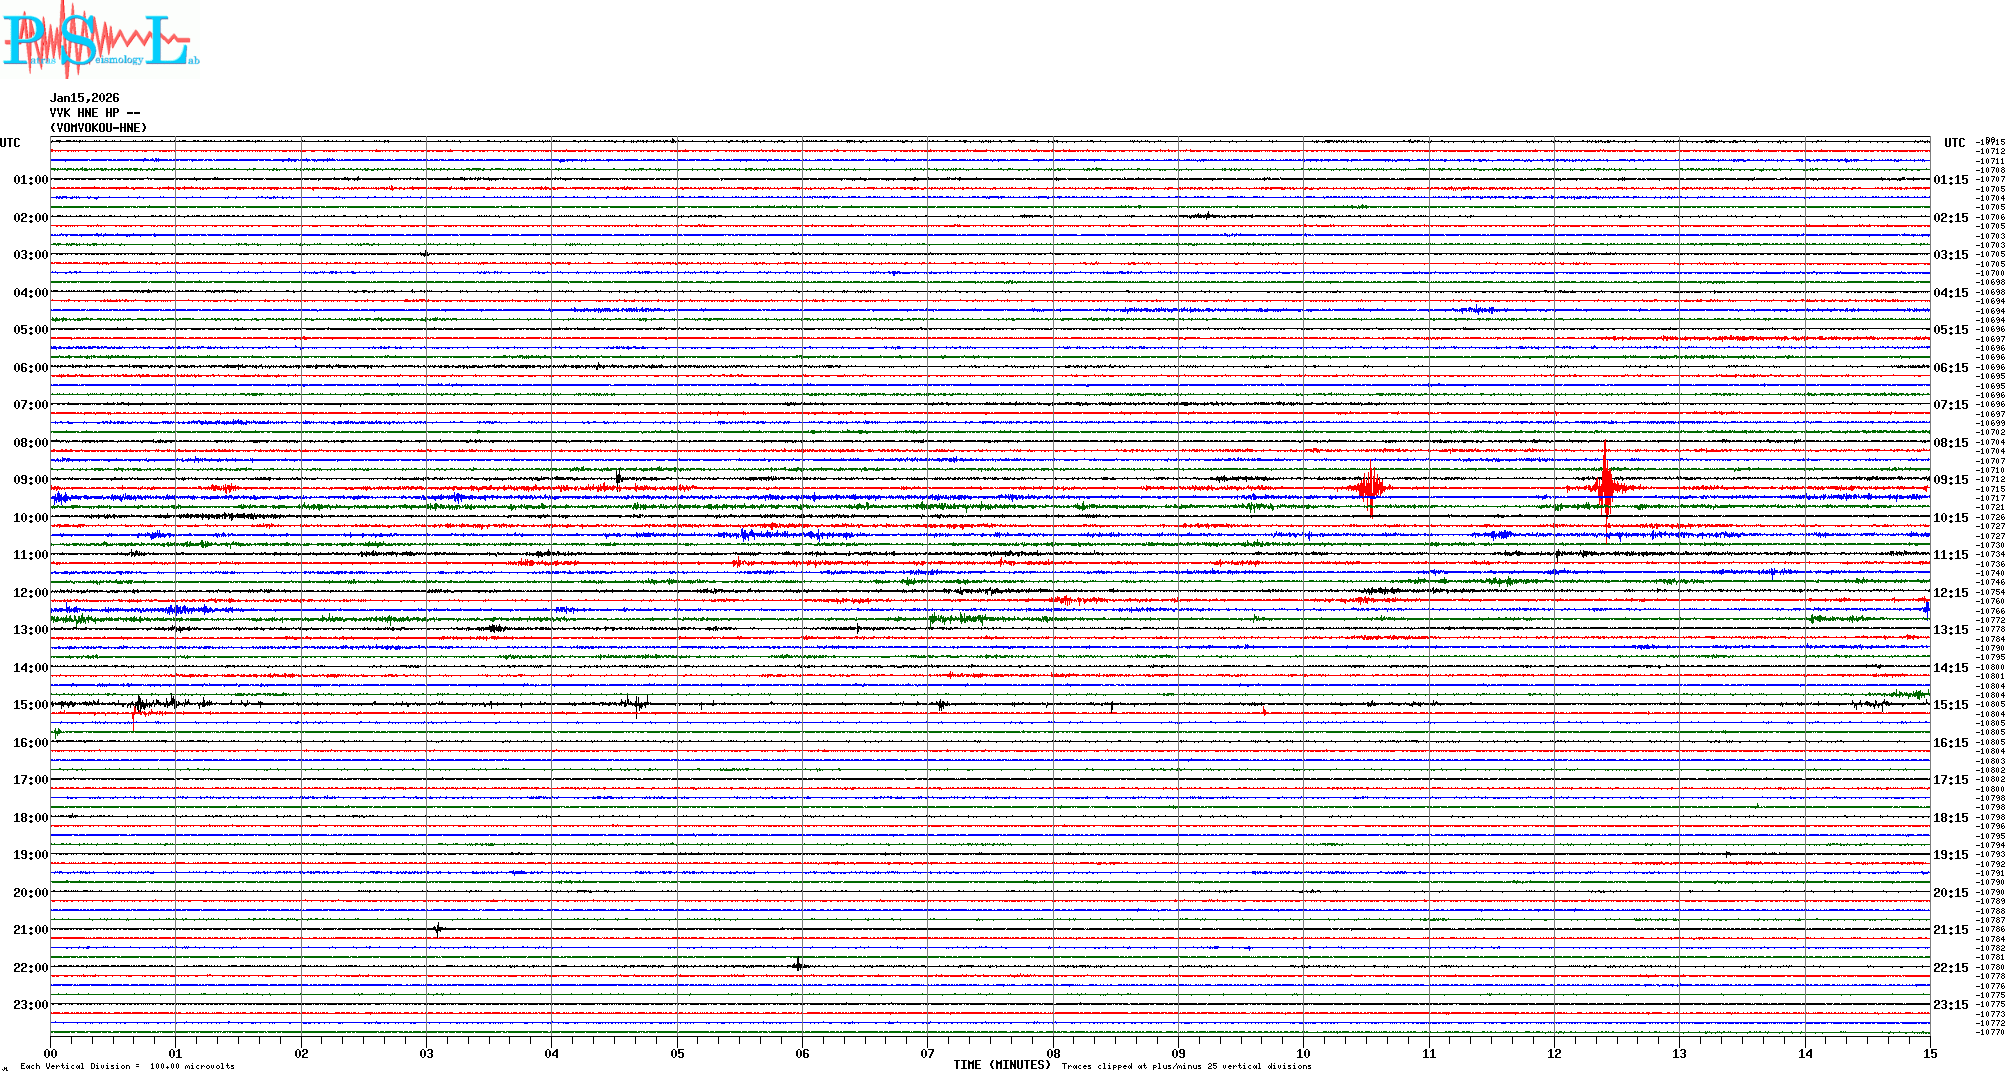
Task: Click the black spike on the 22:00 trace
Action: [798, 965]
